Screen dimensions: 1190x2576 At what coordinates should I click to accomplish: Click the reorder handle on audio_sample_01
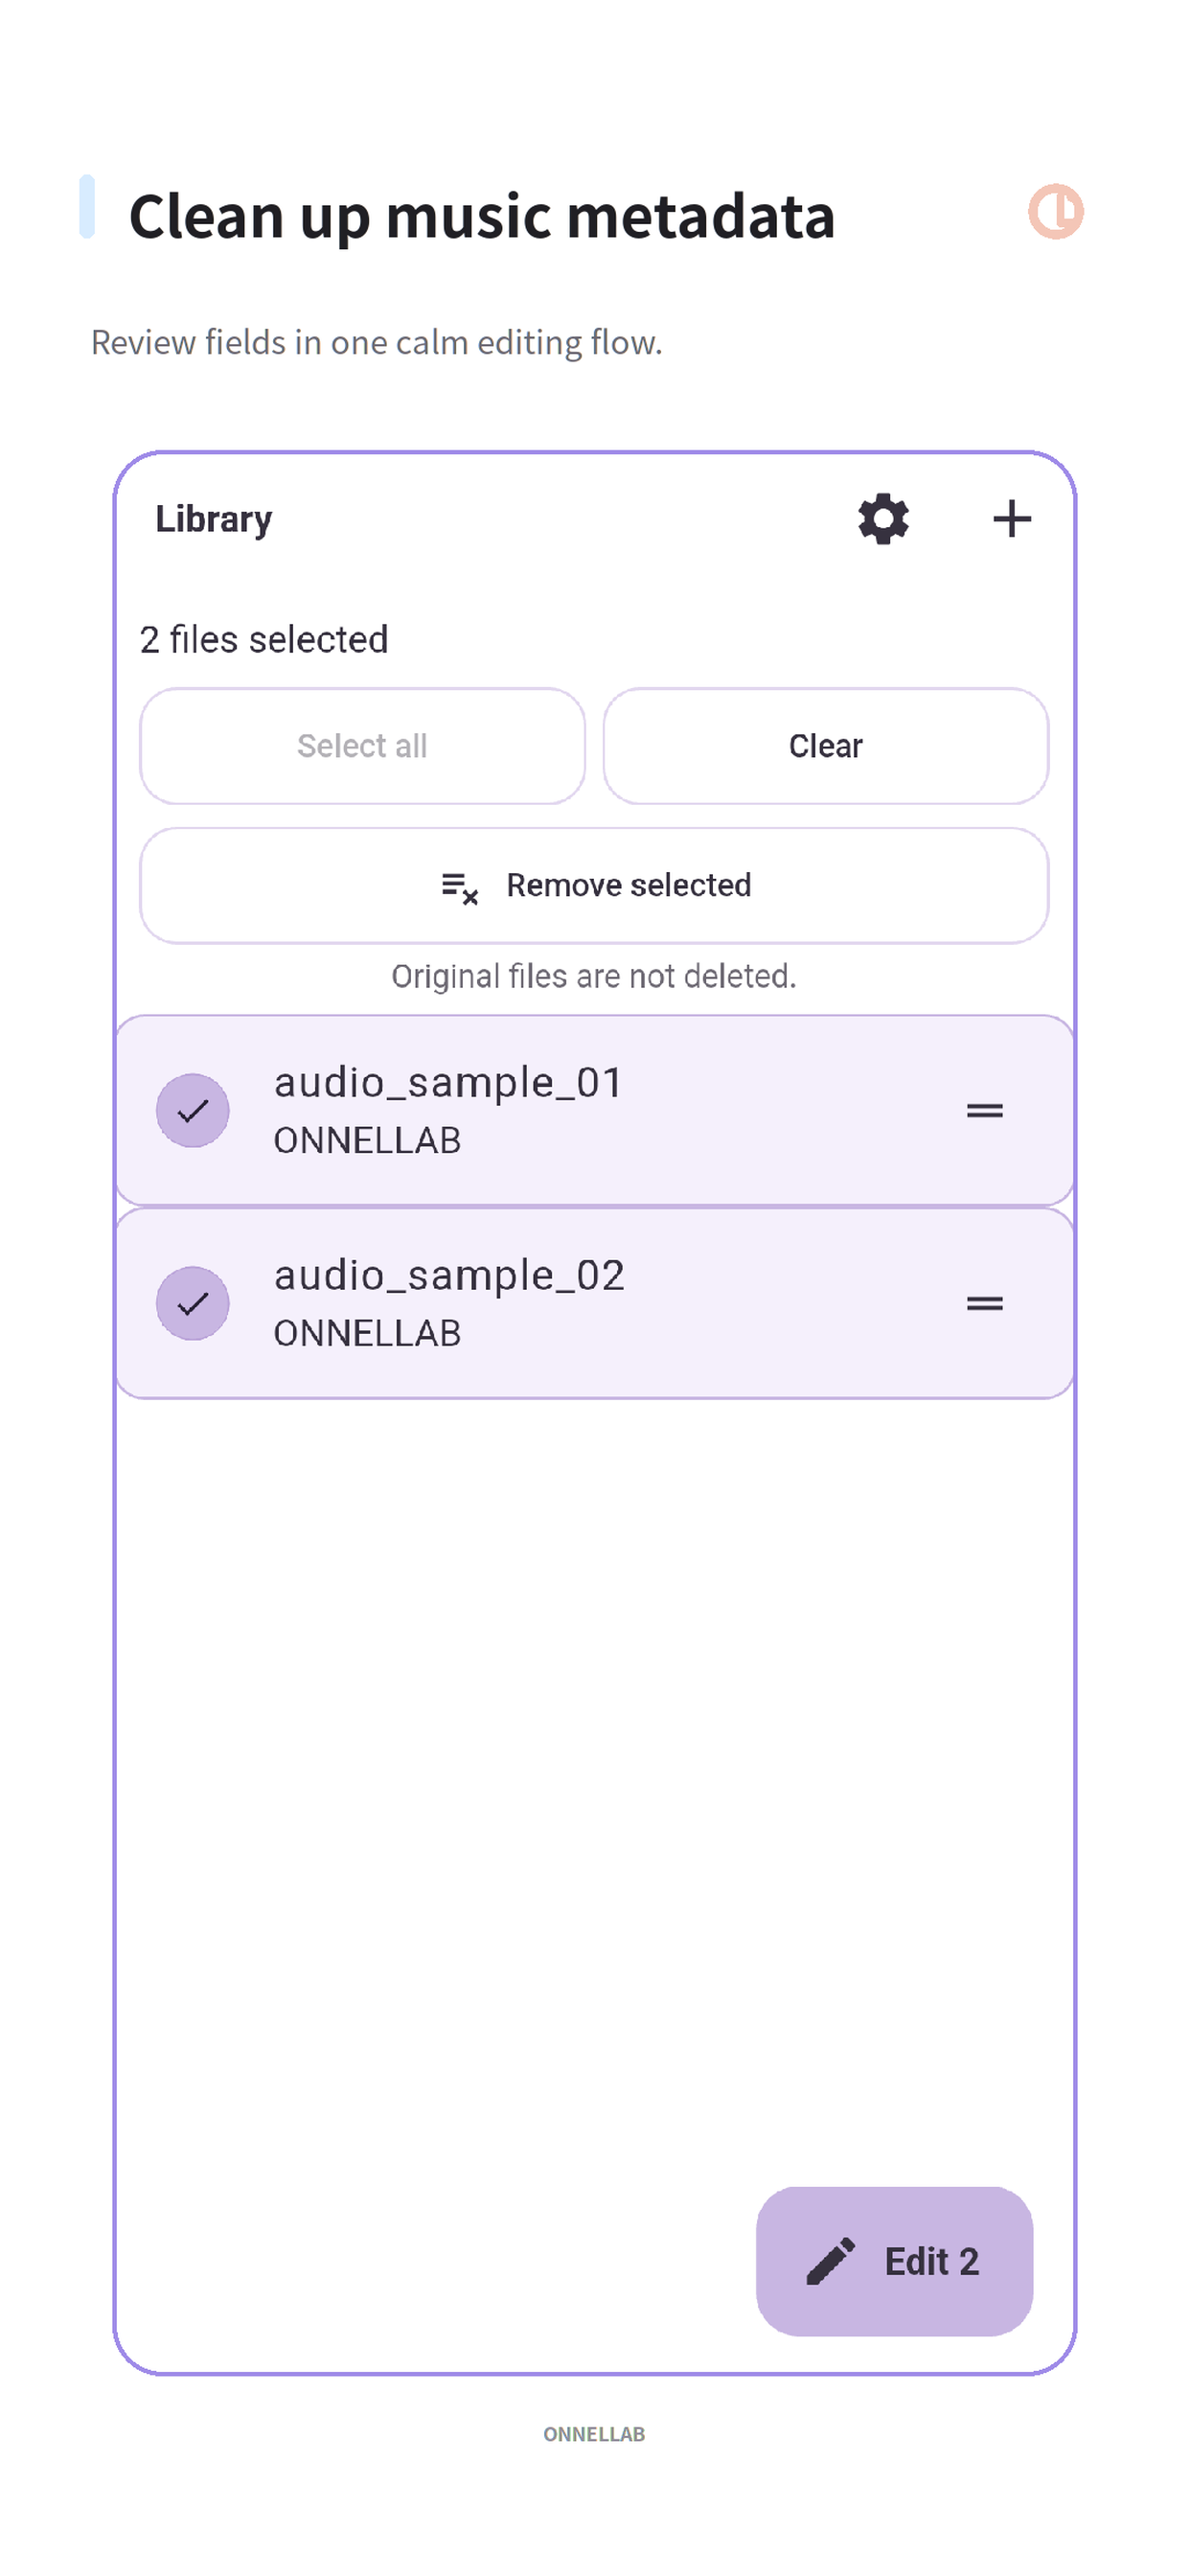click(984, 1111)
